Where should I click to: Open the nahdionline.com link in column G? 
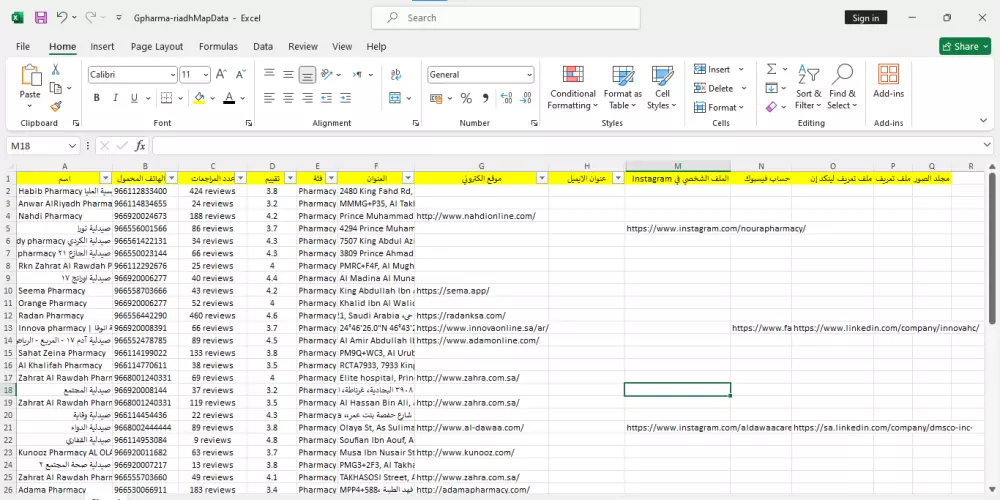click(x=476, y=215)
